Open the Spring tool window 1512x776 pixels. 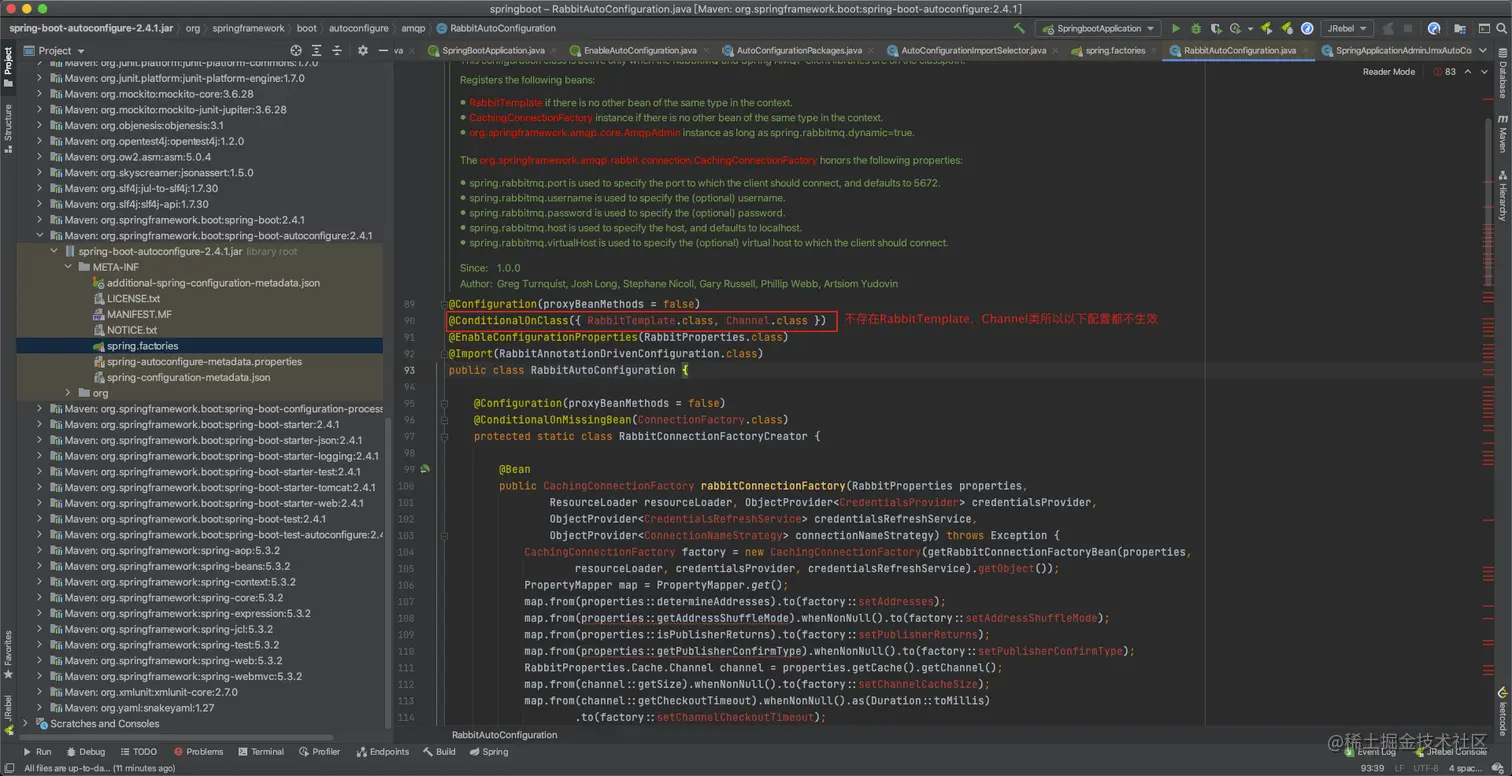[488, 751]
